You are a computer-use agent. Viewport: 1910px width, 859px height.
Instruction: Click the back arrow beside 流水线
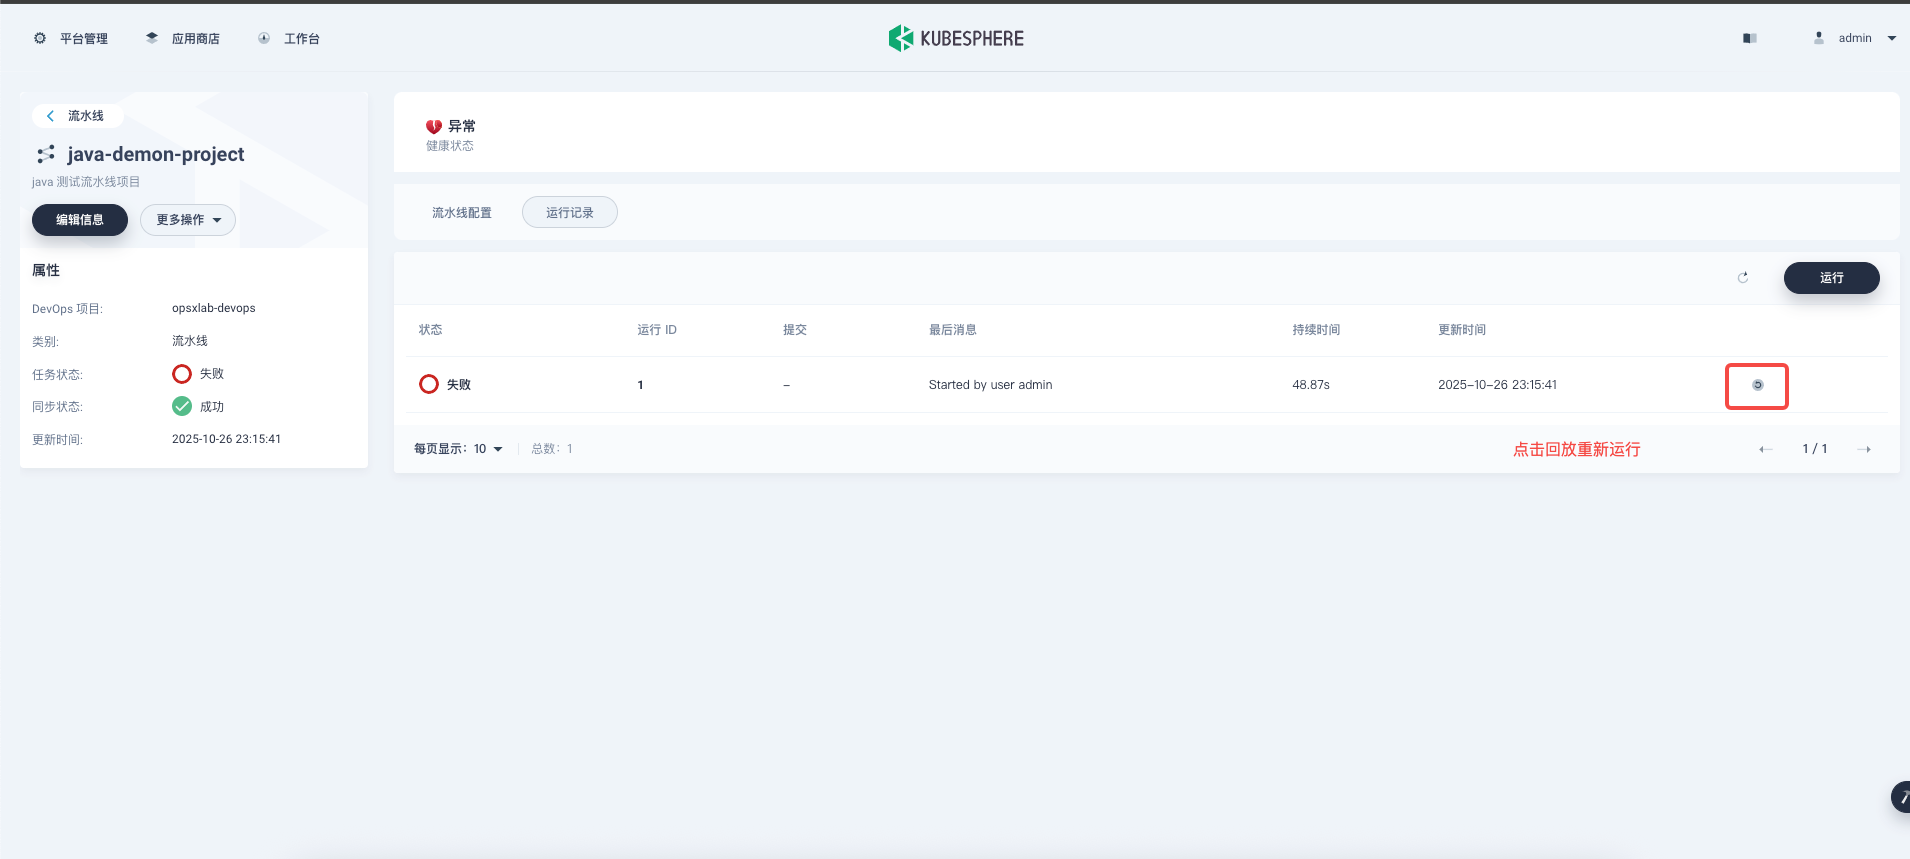(51, 116)
